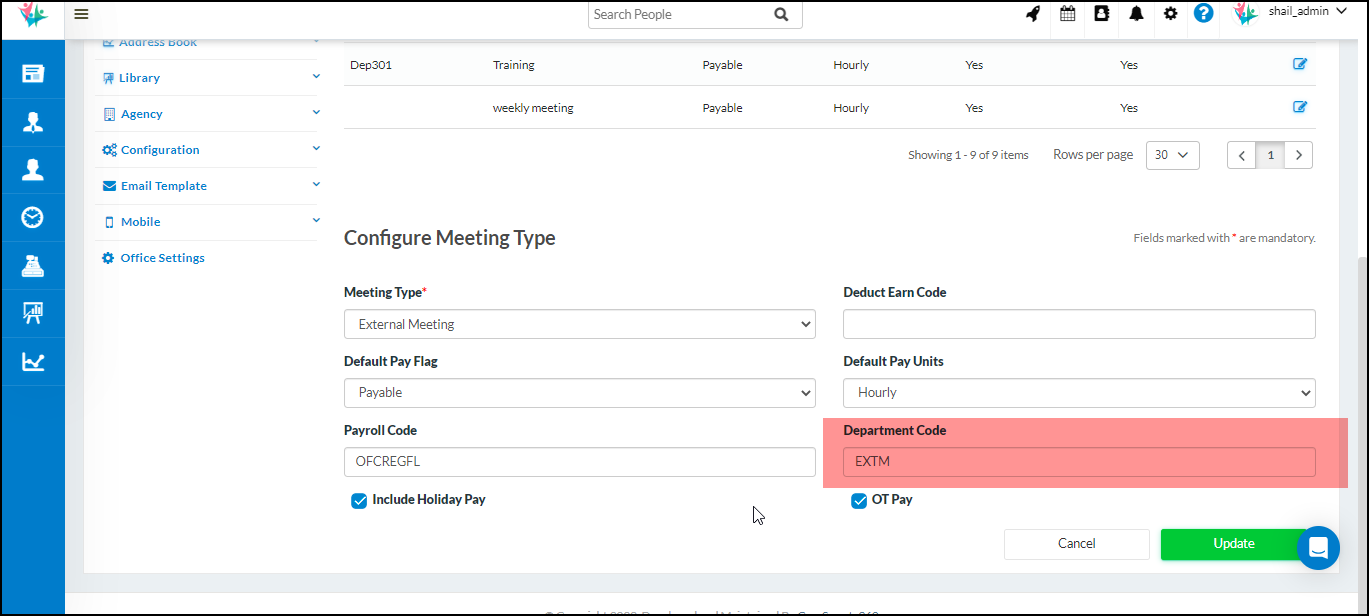Open the settings gear icon in header
Viewport: 1369px width, 616px height.
point(1170,14)
